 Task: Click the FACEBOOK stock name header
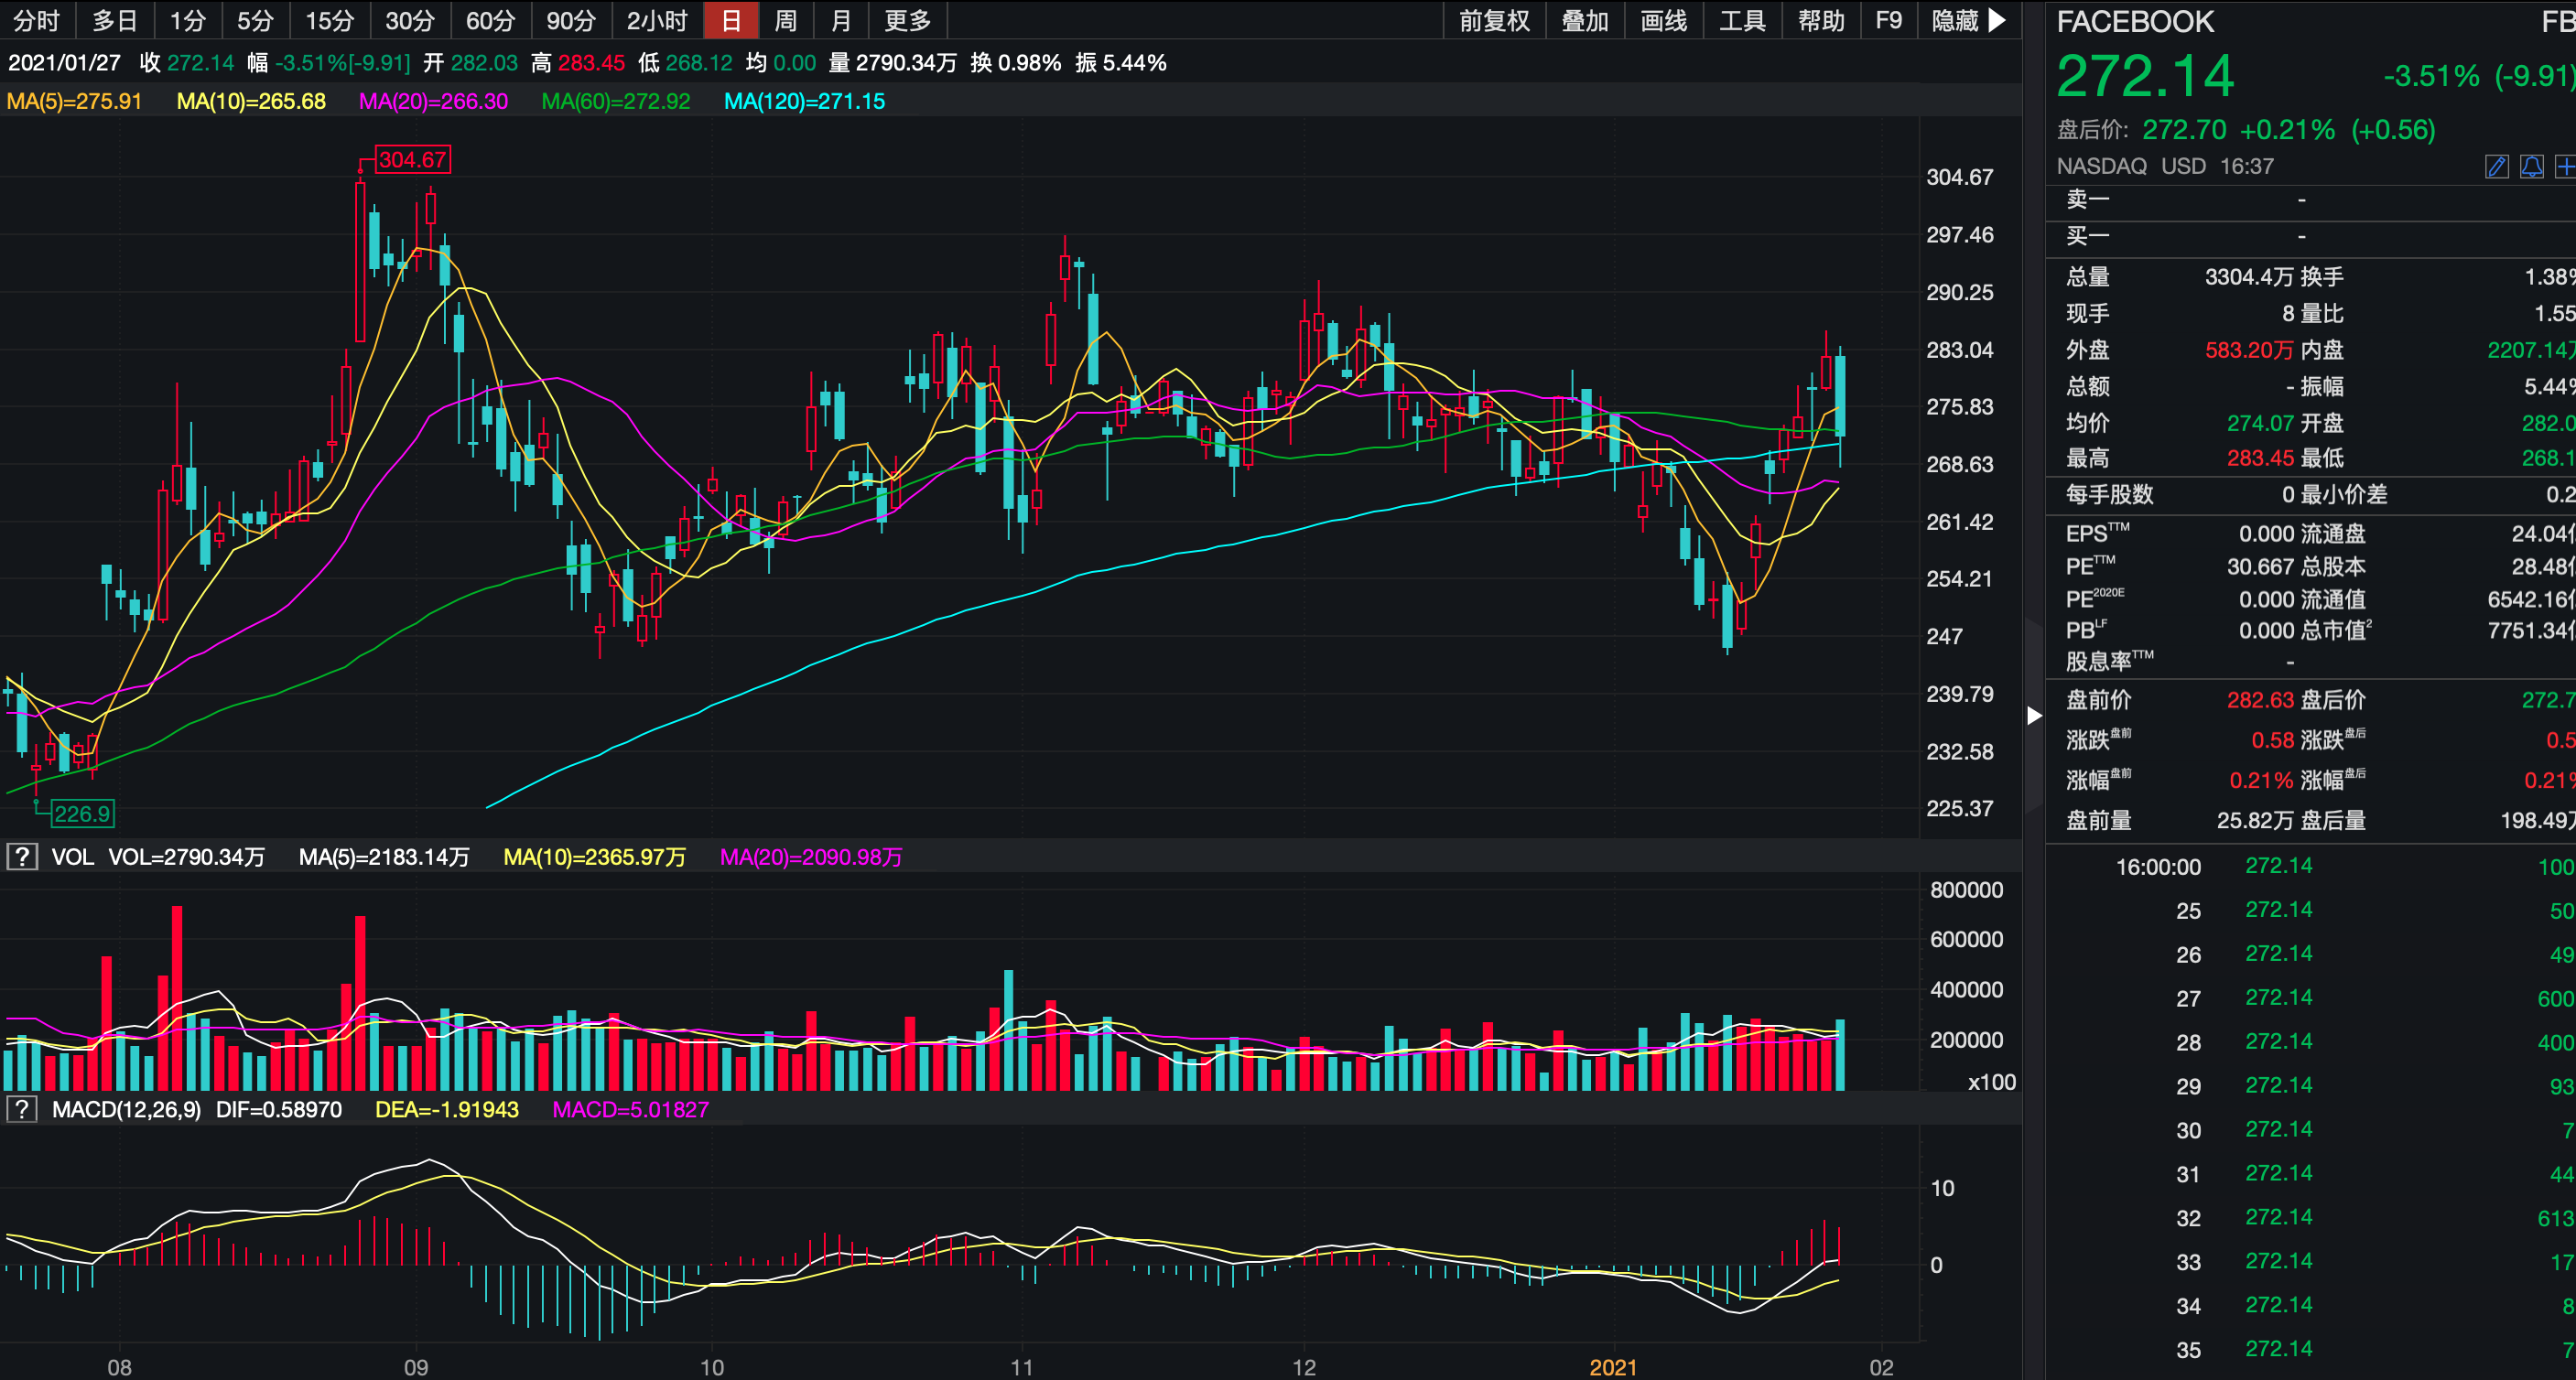point(2135,22)
